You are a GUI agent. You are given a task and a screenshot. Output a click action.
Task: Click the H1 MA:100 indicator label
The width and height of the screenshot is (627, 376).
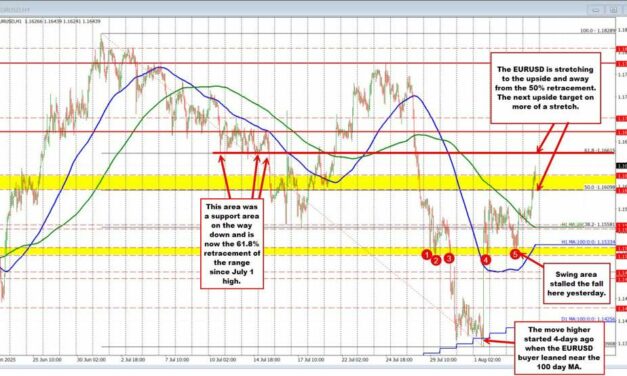(x=588, y=242)
